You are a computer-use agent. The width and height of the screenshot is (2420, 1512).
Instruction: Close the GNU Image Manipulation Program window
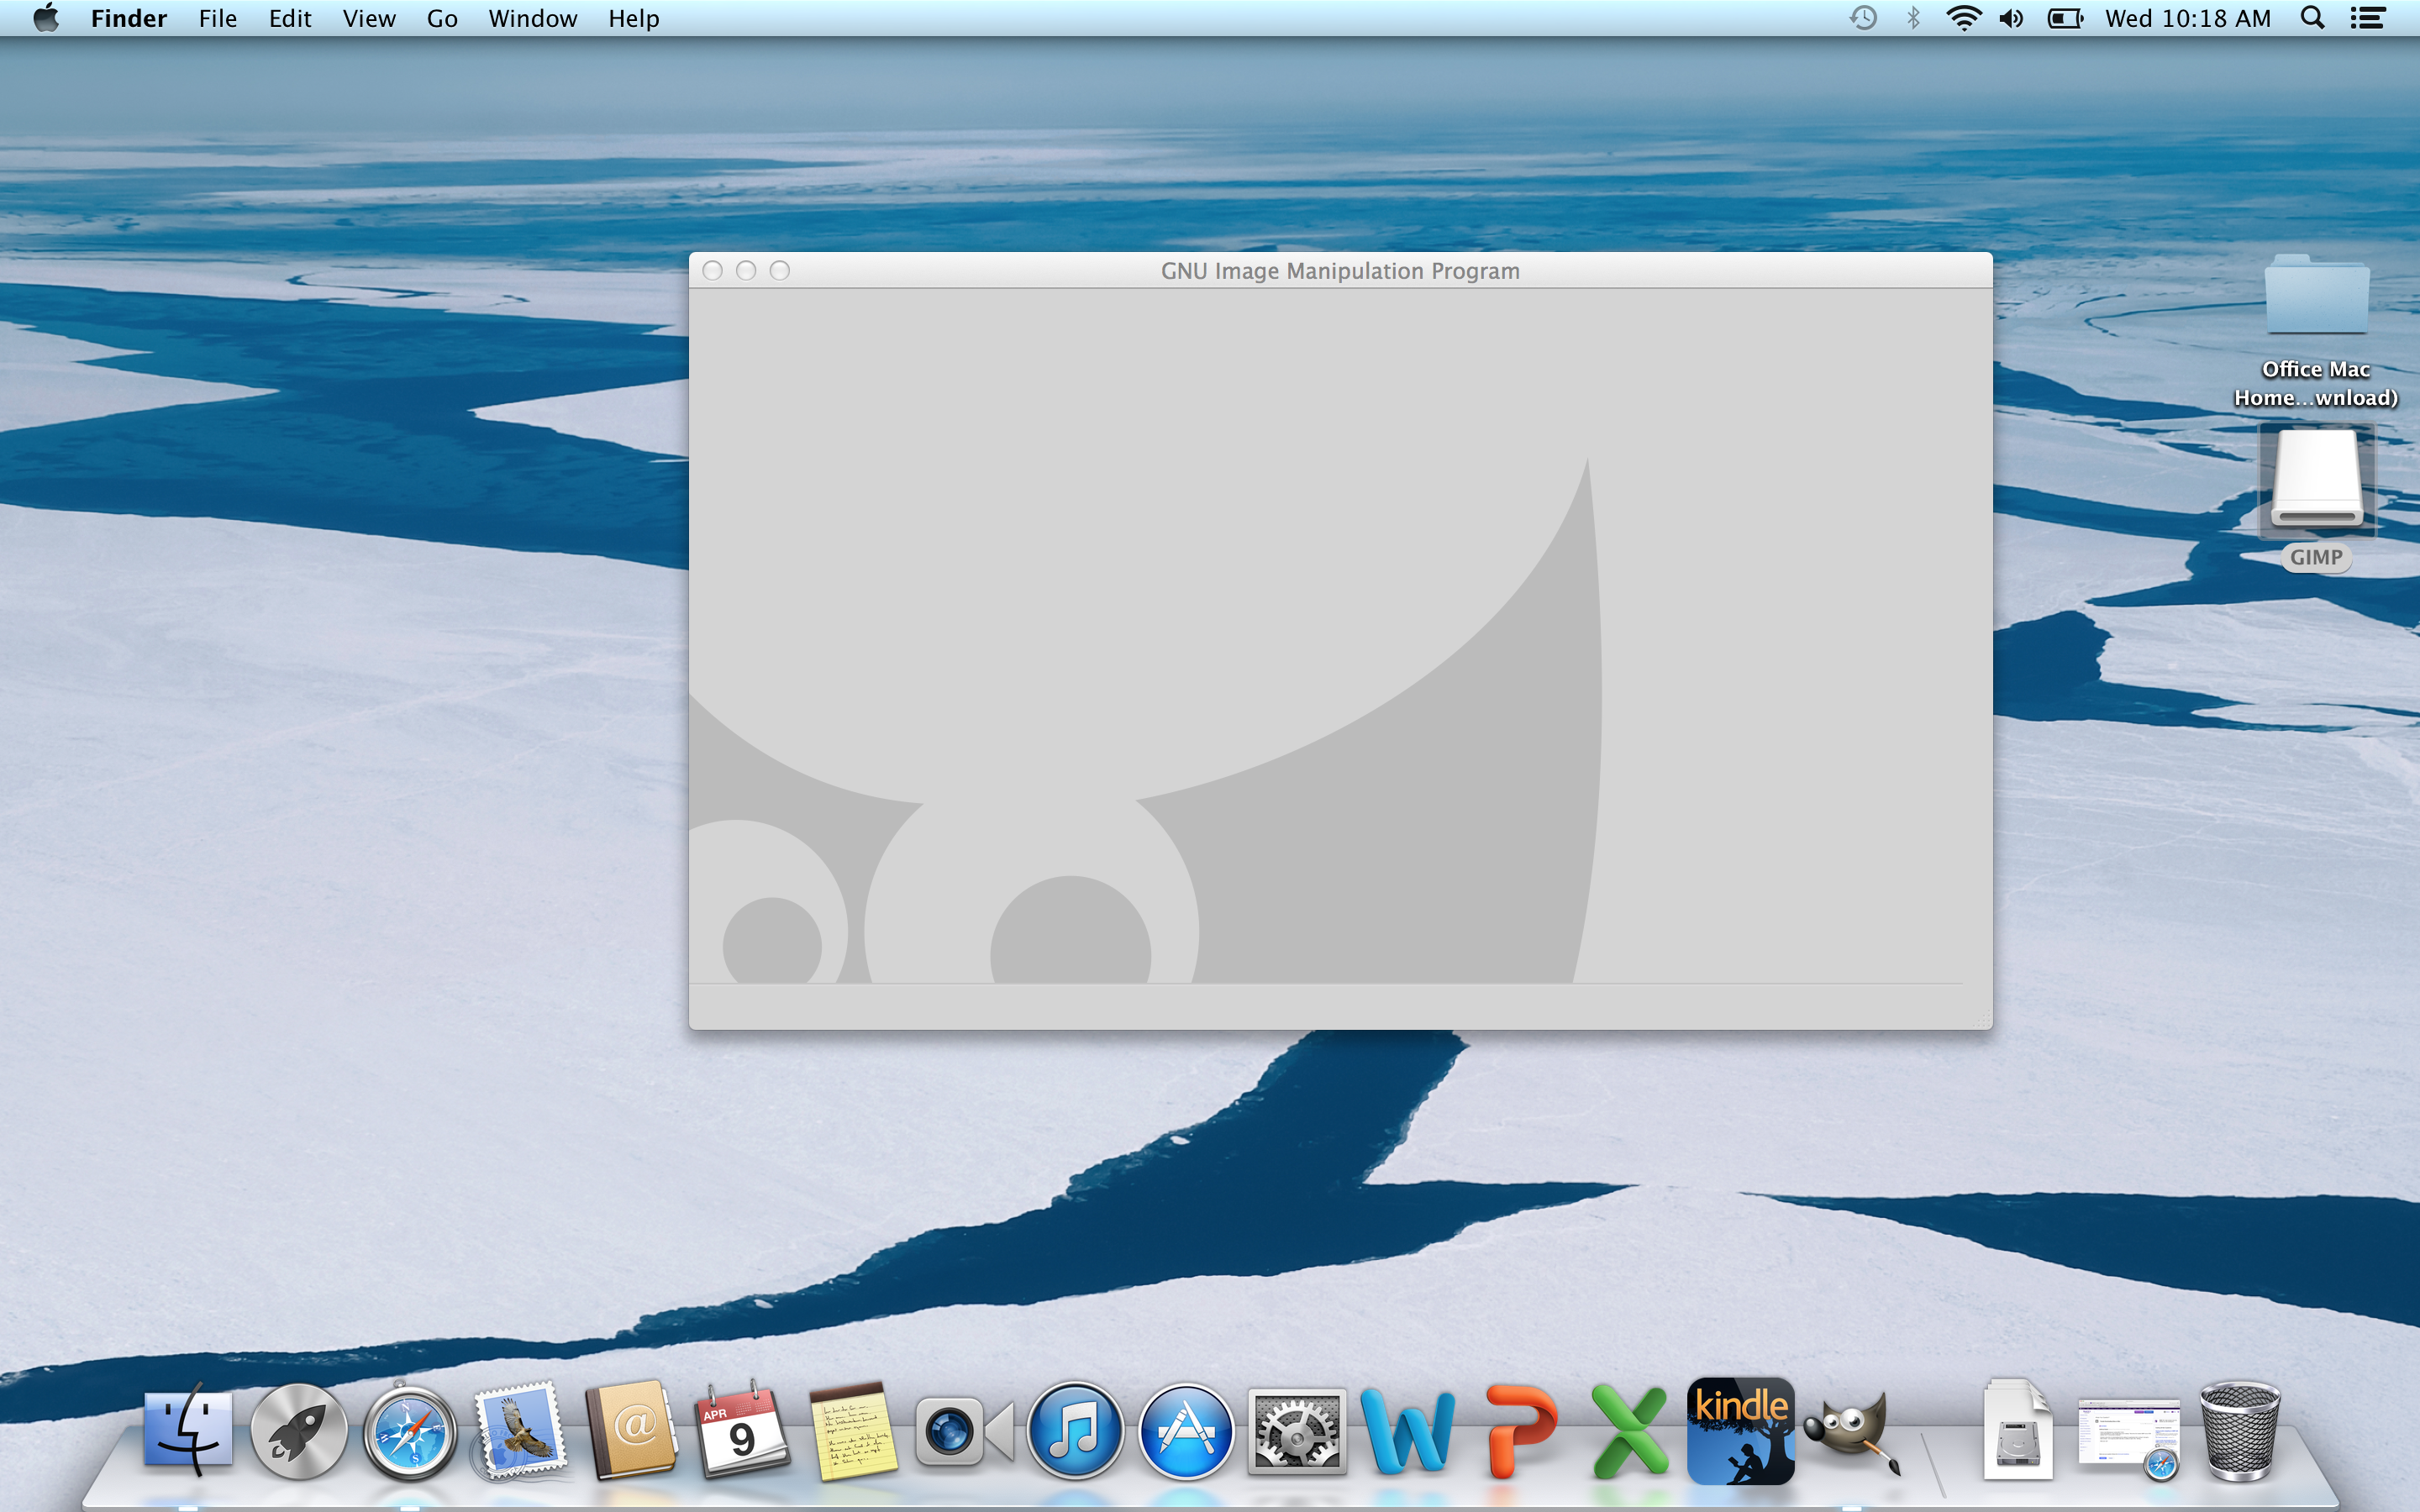pyautogui.click(x=713, y=271)
